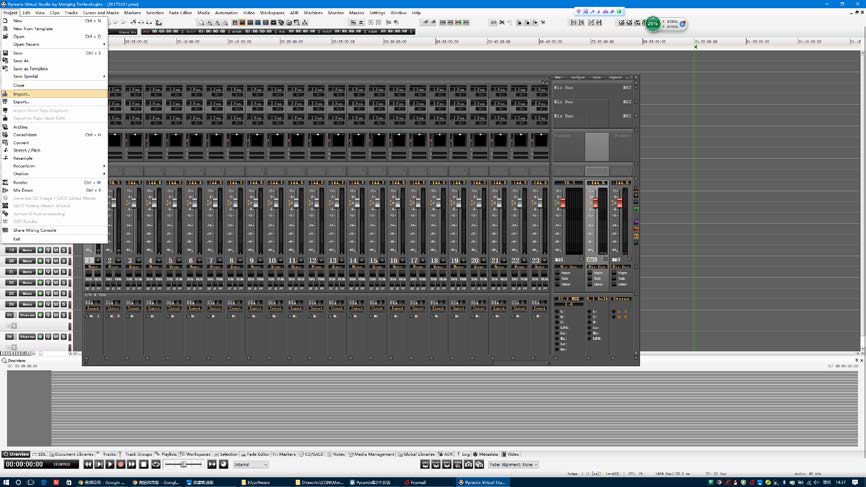Toggle the Loop playback button

coord(156,465)
